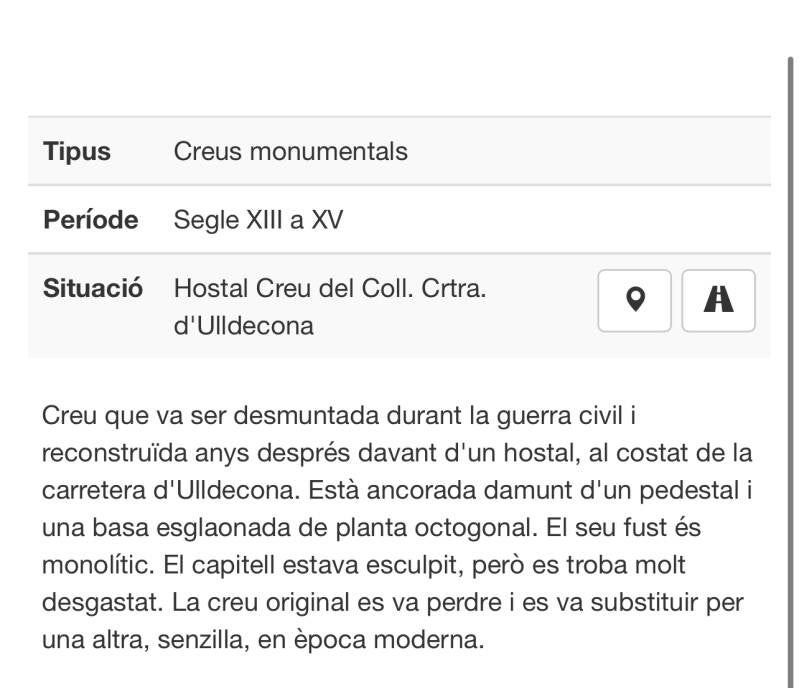Click the "d'Ulldecona" line in the Situació value
The image size is (799, 688).
(243, 326)
